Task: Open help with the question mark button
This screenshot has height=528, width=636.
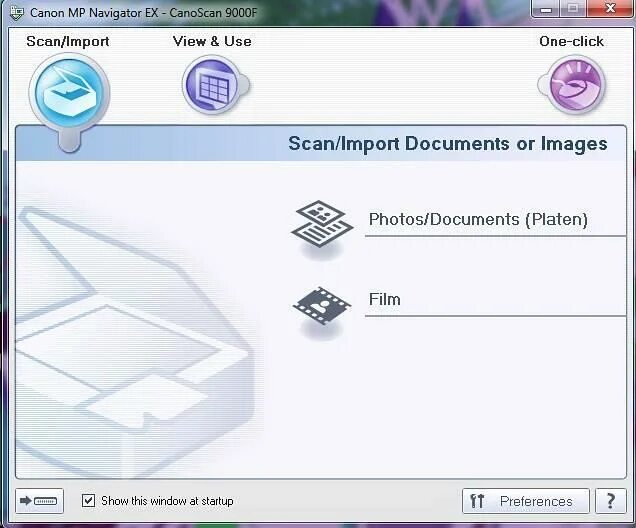Action: (610, 501)
